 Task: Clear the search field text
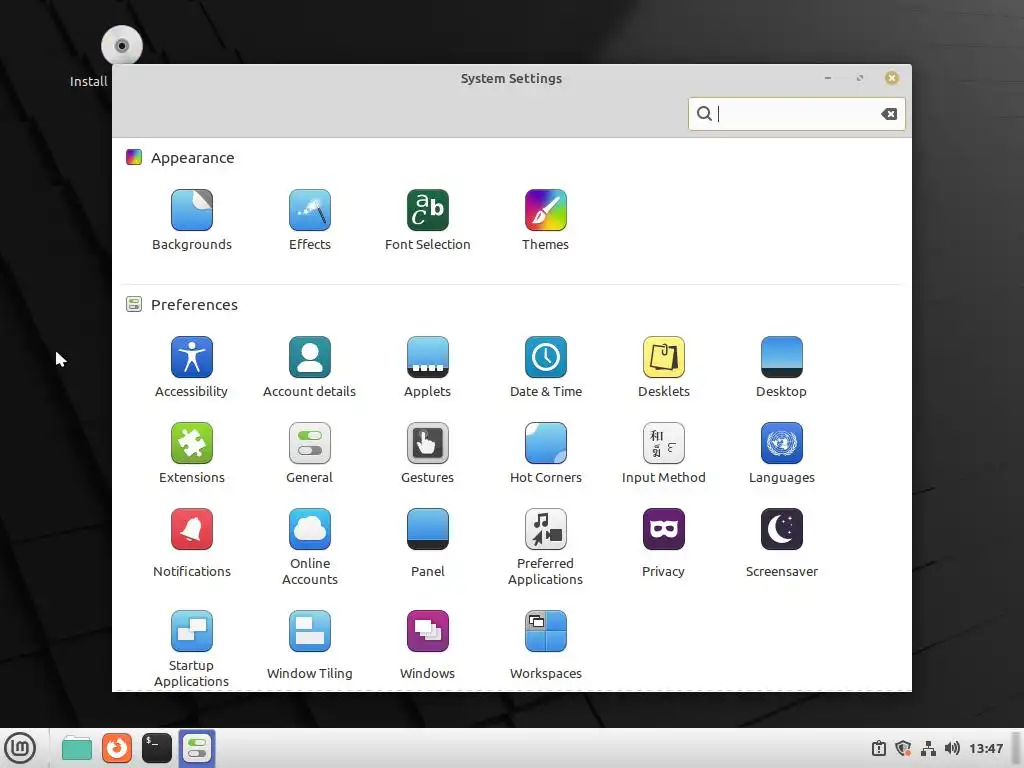coord(889,114)
